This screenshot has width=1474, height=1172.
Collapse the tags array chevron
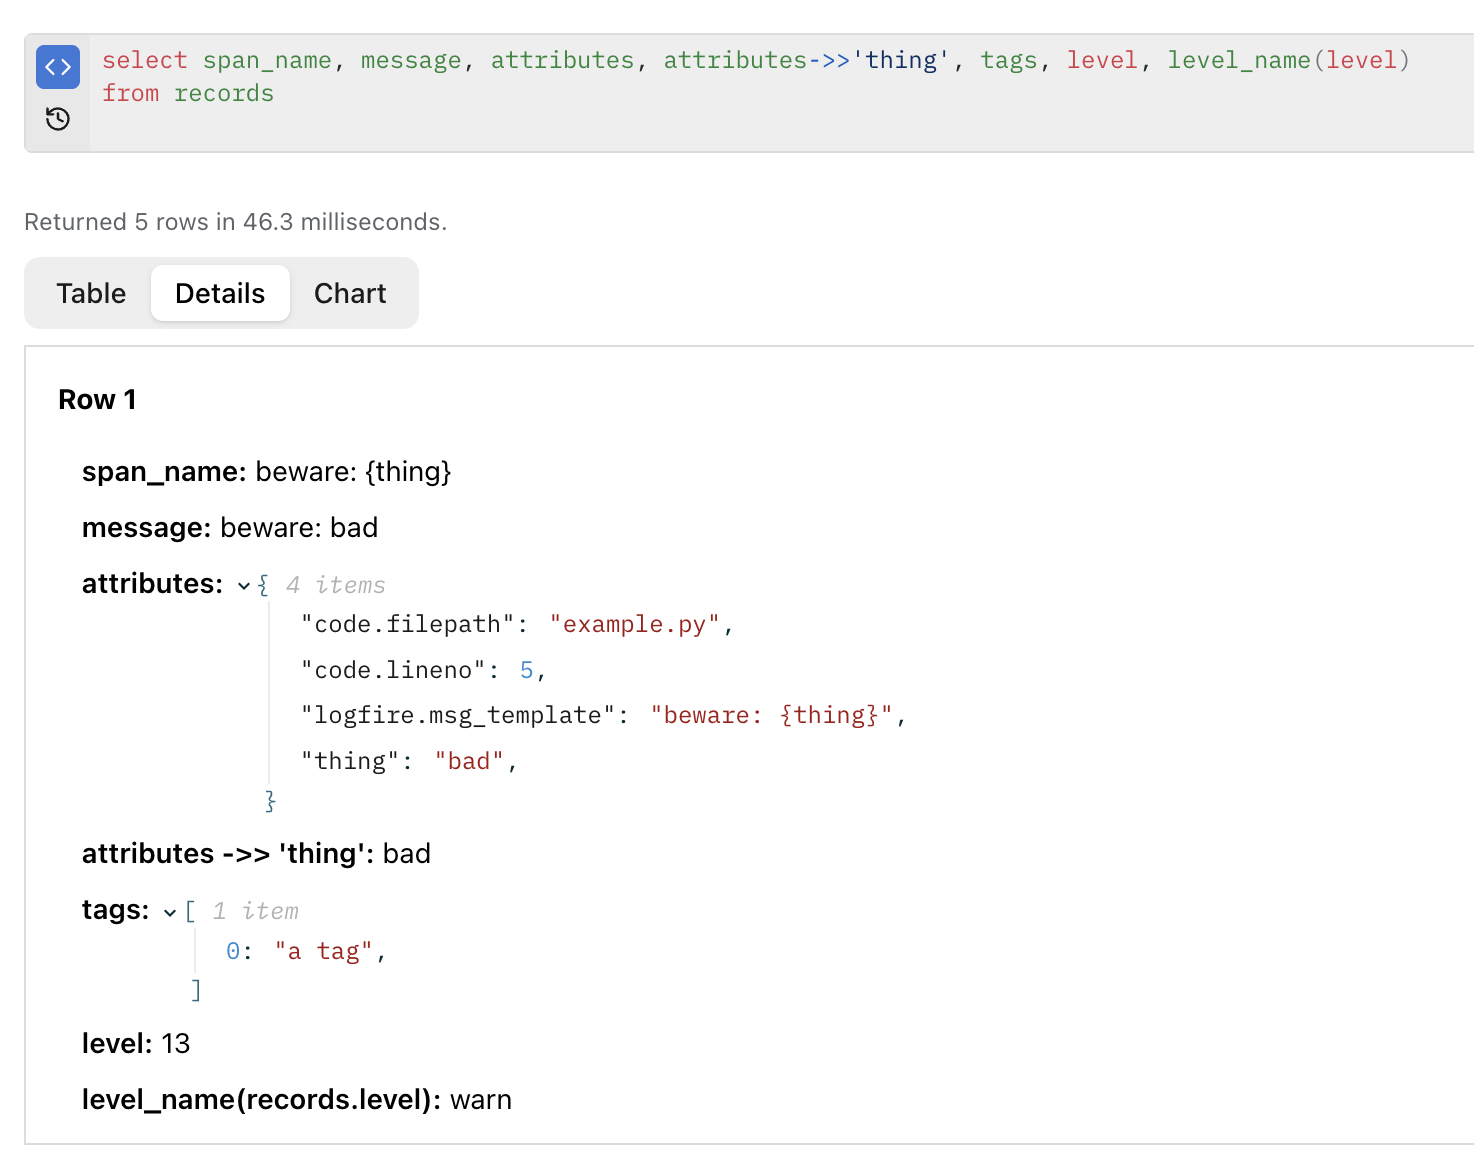click(170, 912)
